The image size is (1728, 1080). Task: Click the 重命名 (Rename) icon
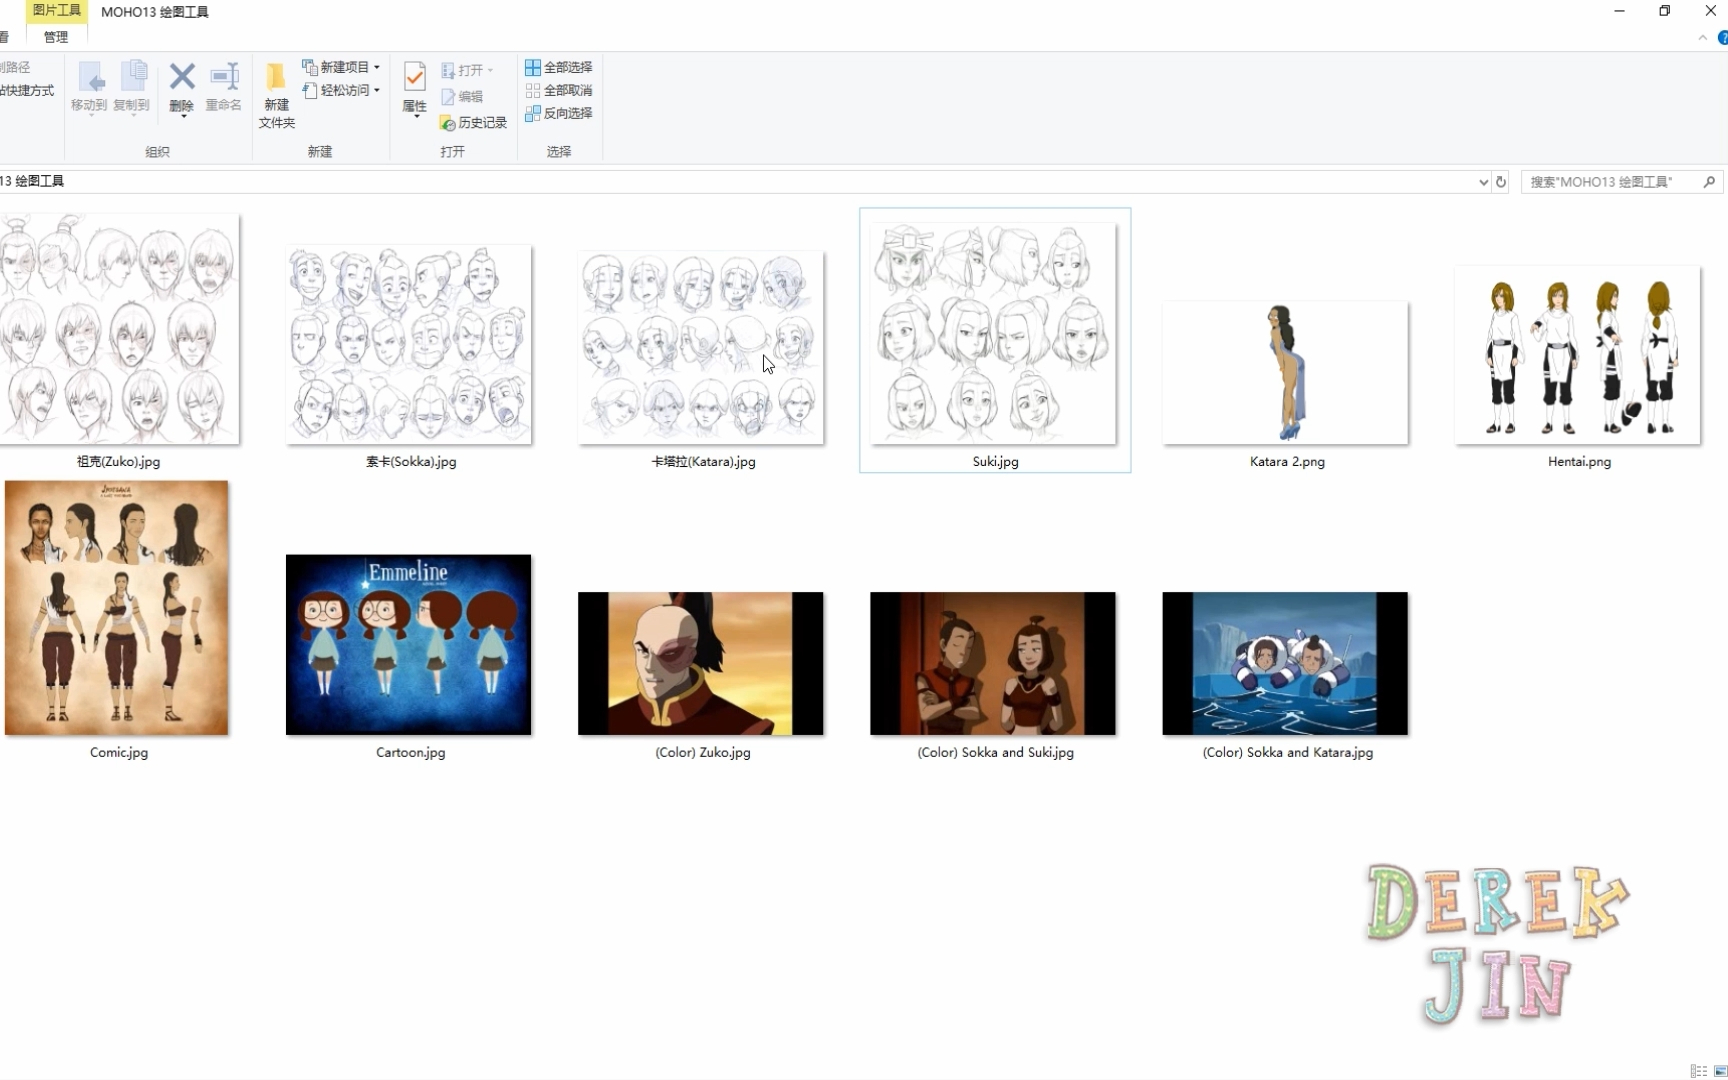[x=224, y=76]
